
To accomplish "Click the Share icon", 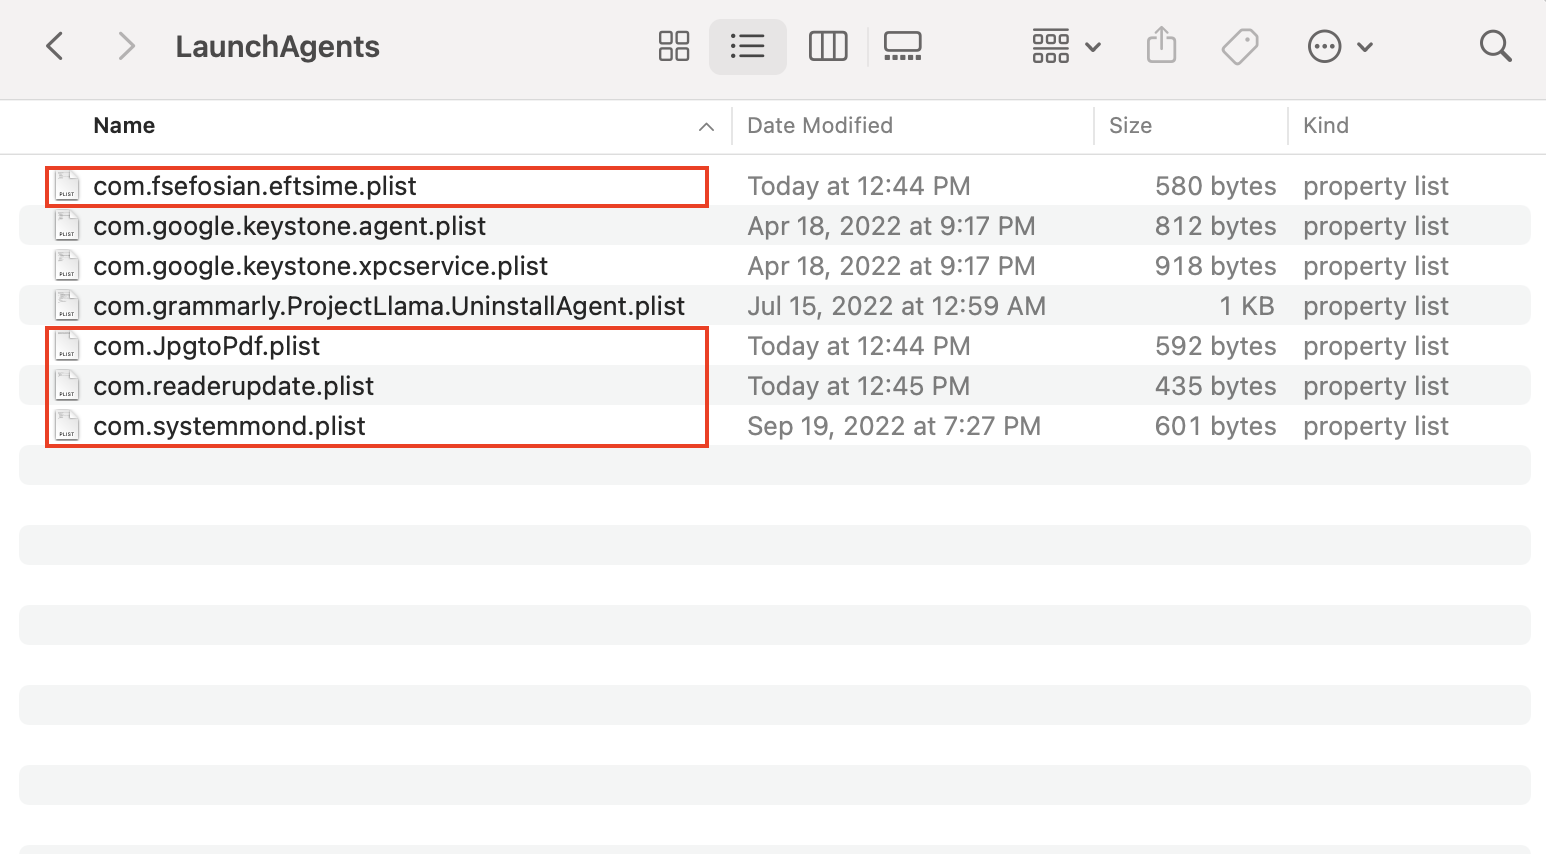I will [x=1161, y=46].
